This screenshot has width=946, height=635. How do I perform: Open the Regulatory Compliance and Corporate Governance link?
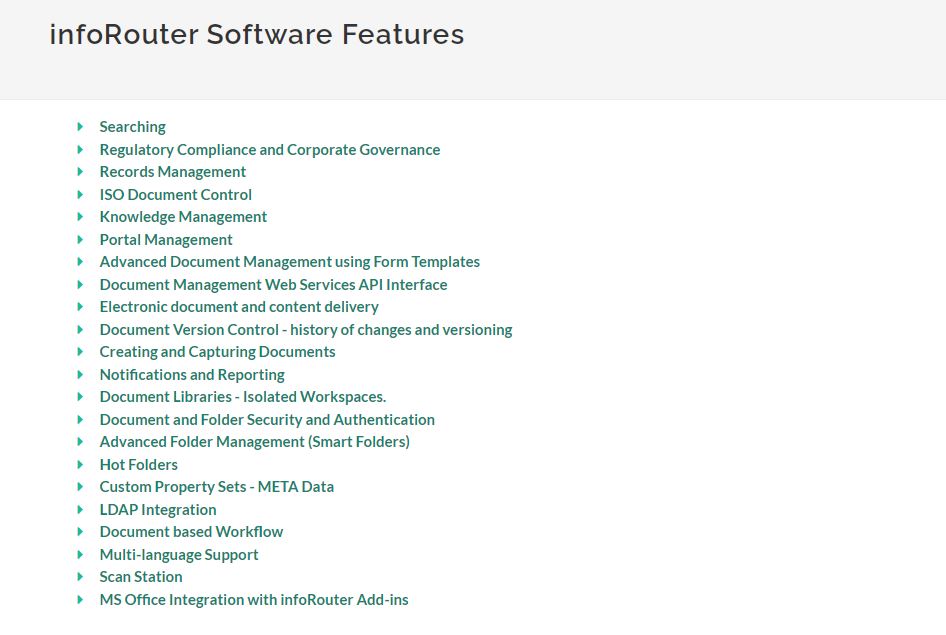coord(270,149)
